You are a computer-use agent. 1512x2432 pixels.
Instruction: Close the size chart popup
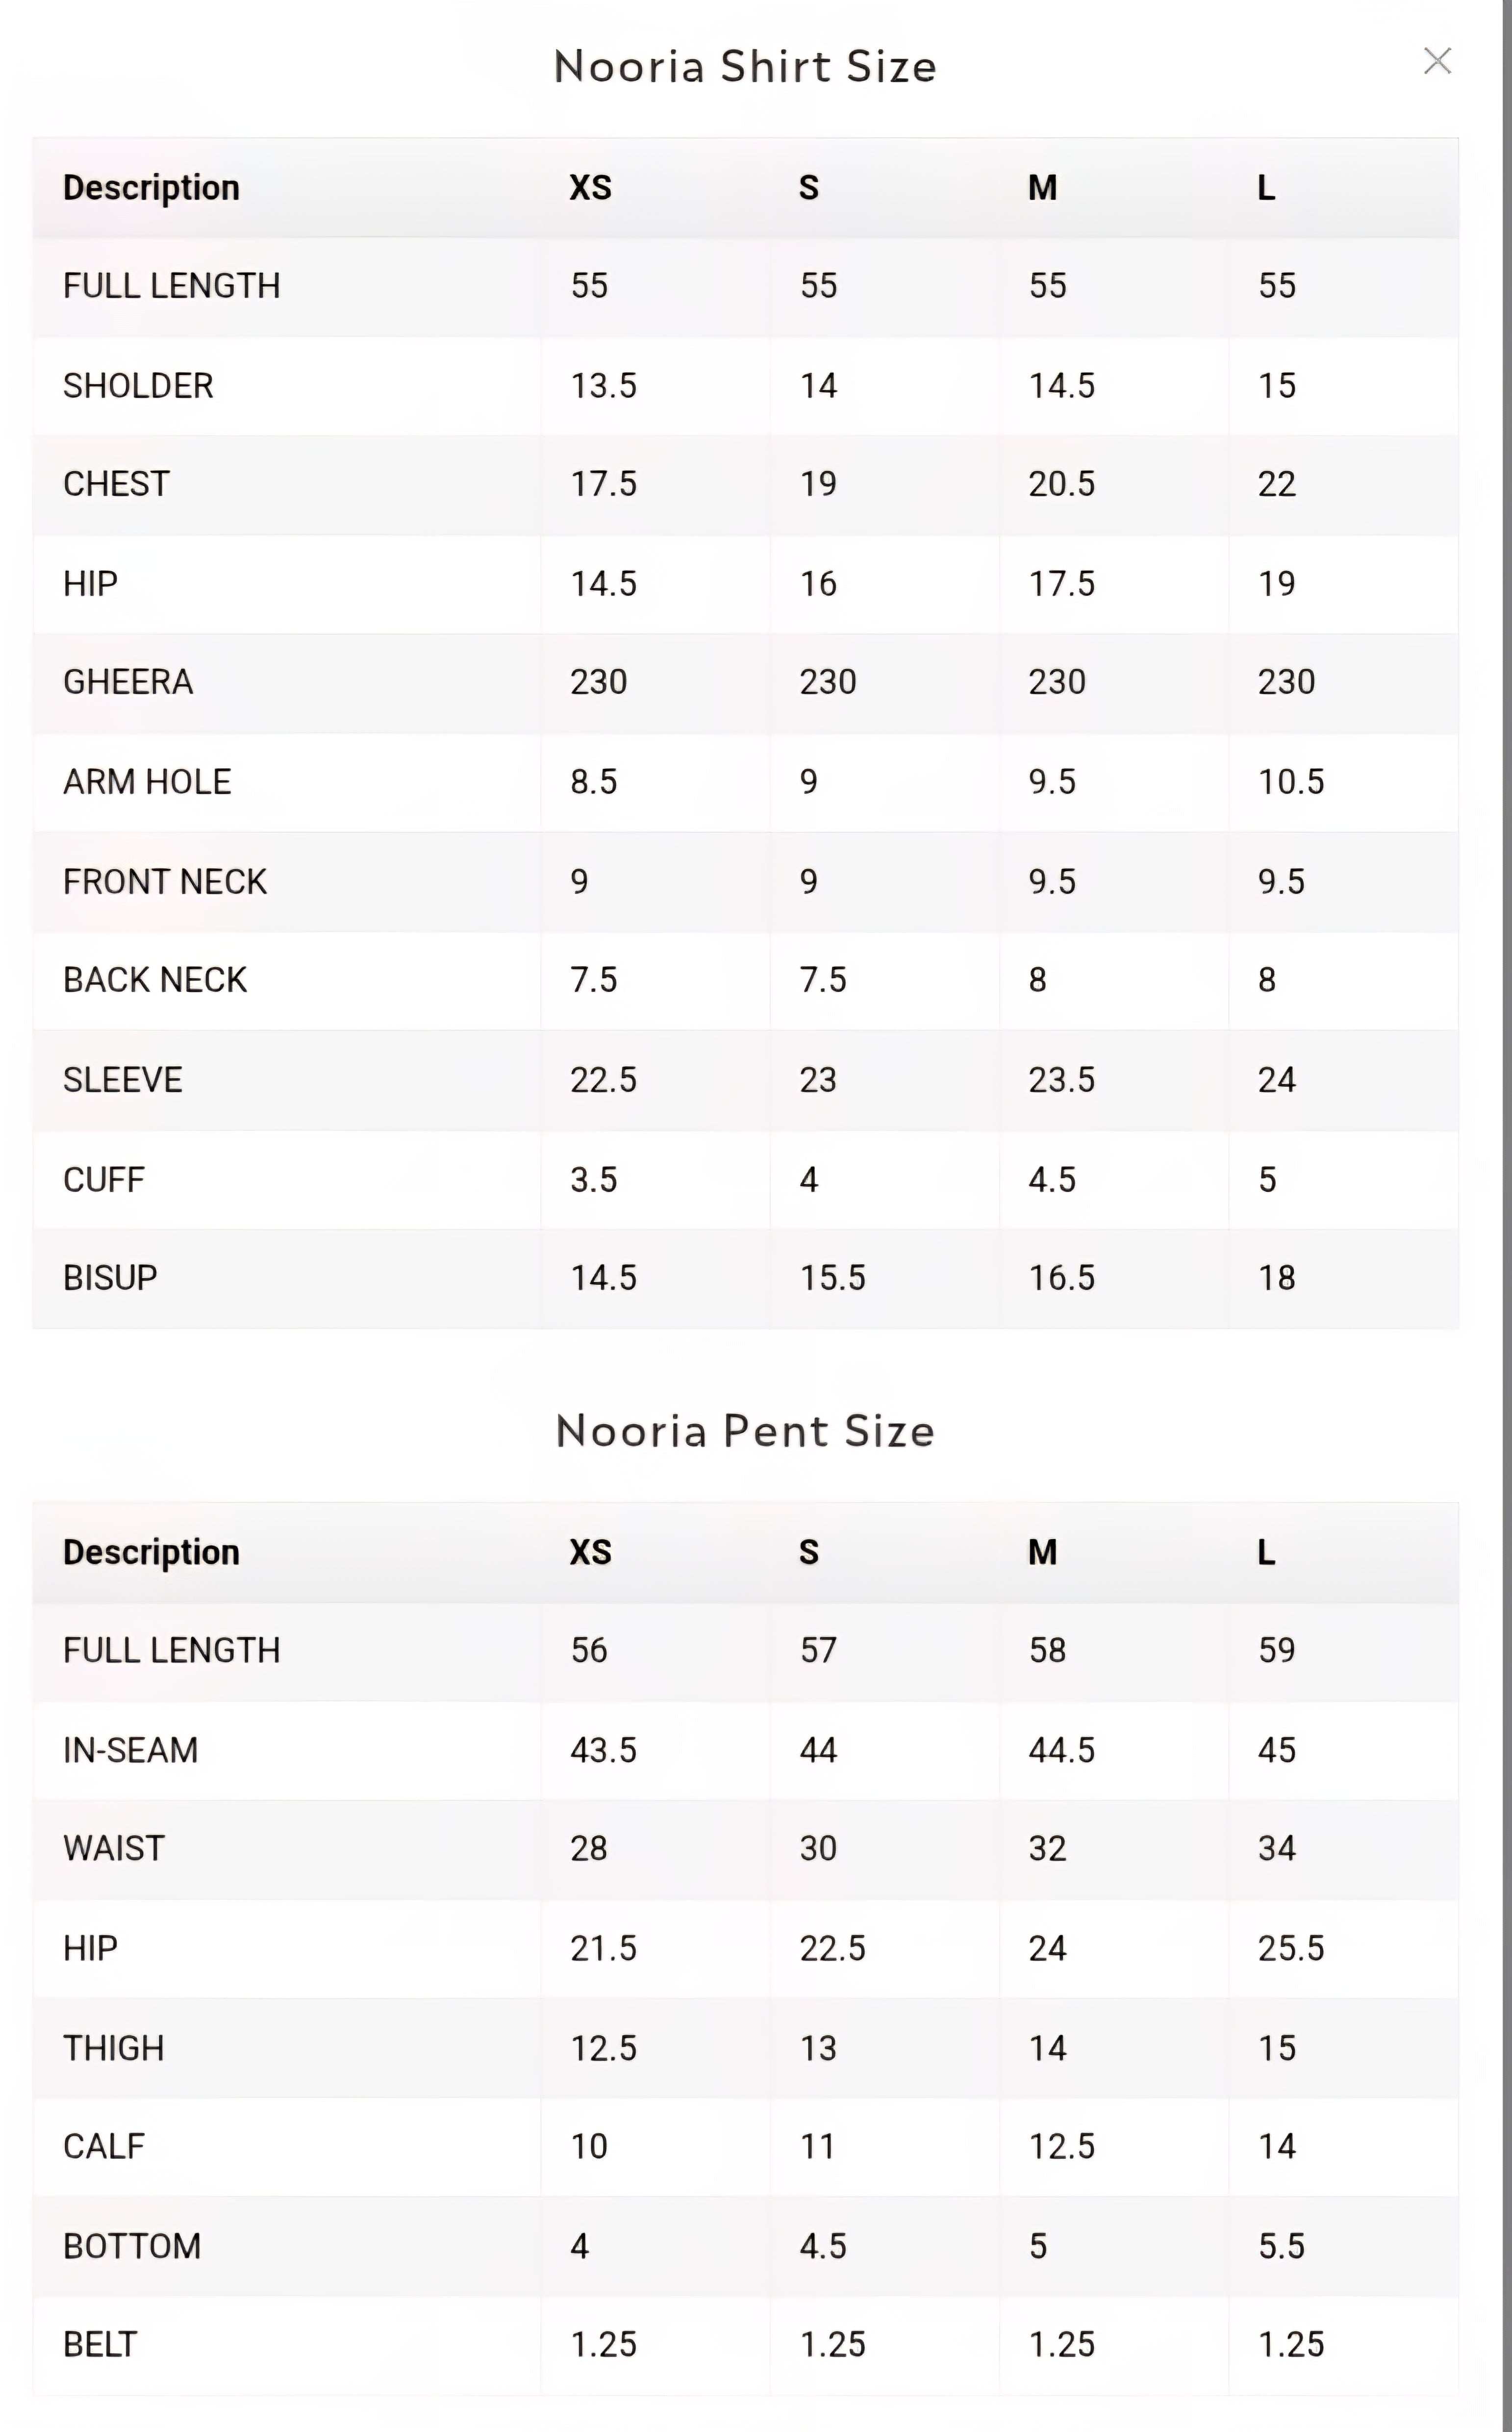click(1437, 61)
